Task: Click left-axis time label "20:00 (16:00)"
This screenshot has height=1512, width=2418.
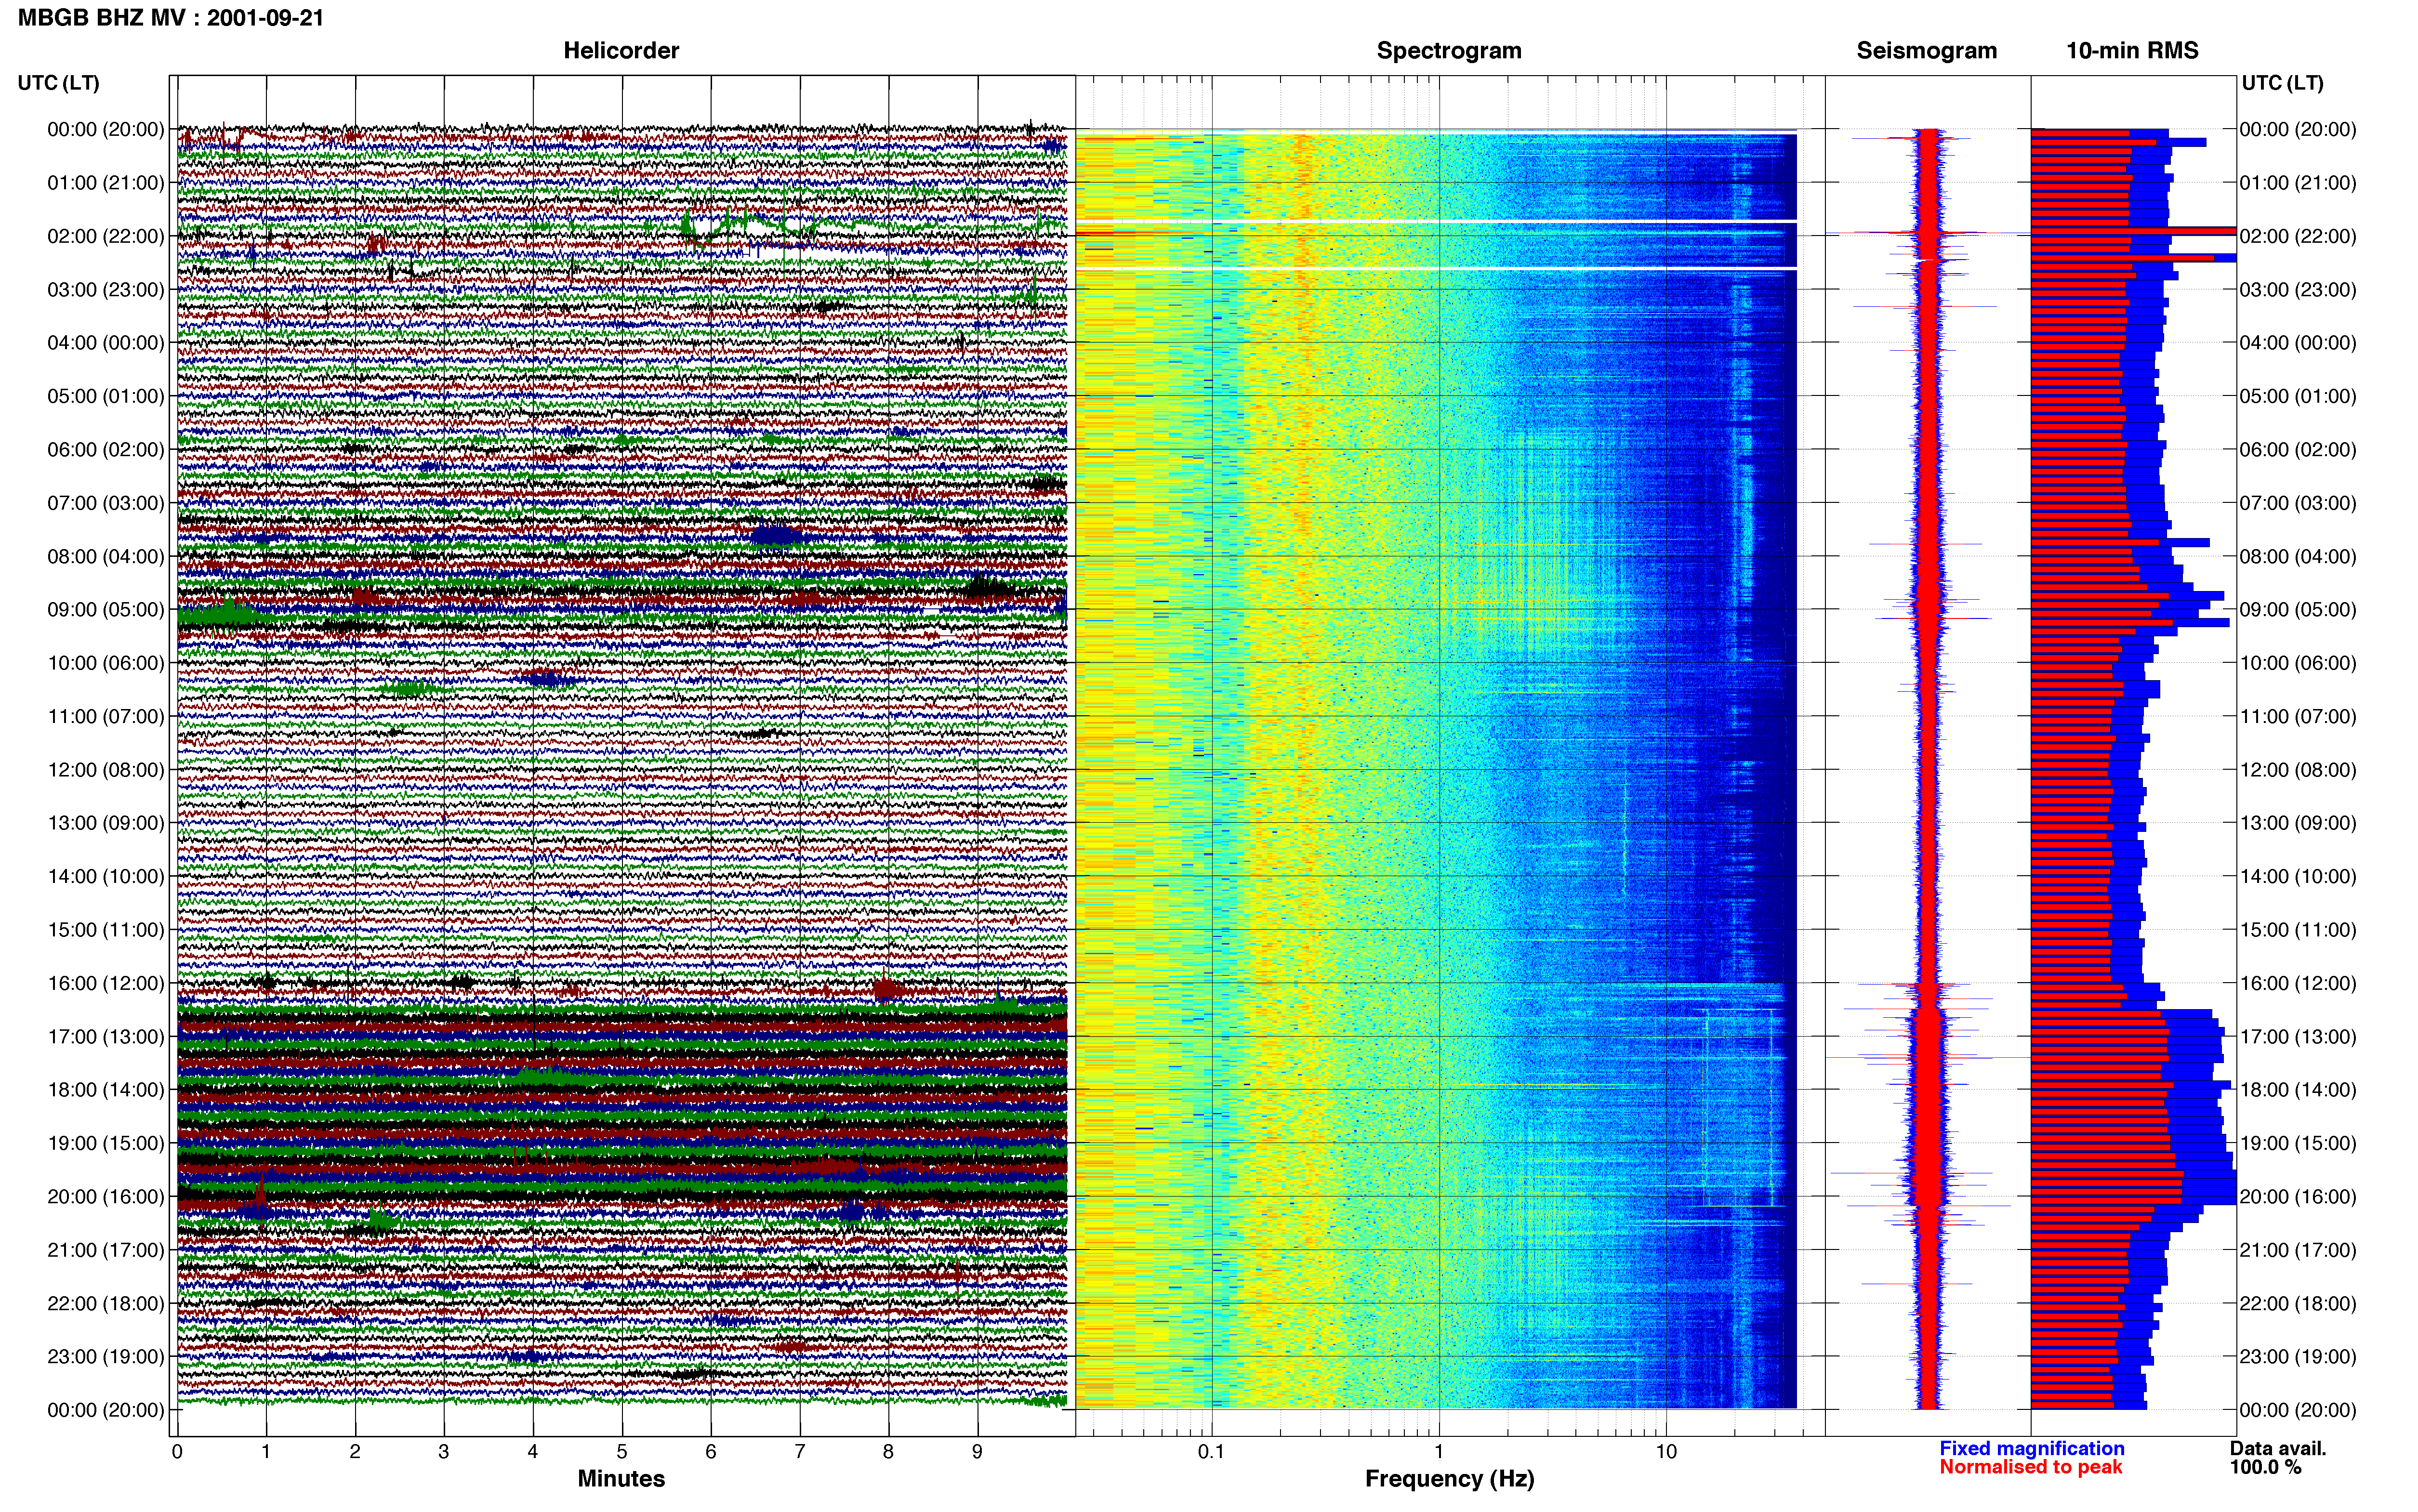Action: 106,1196
